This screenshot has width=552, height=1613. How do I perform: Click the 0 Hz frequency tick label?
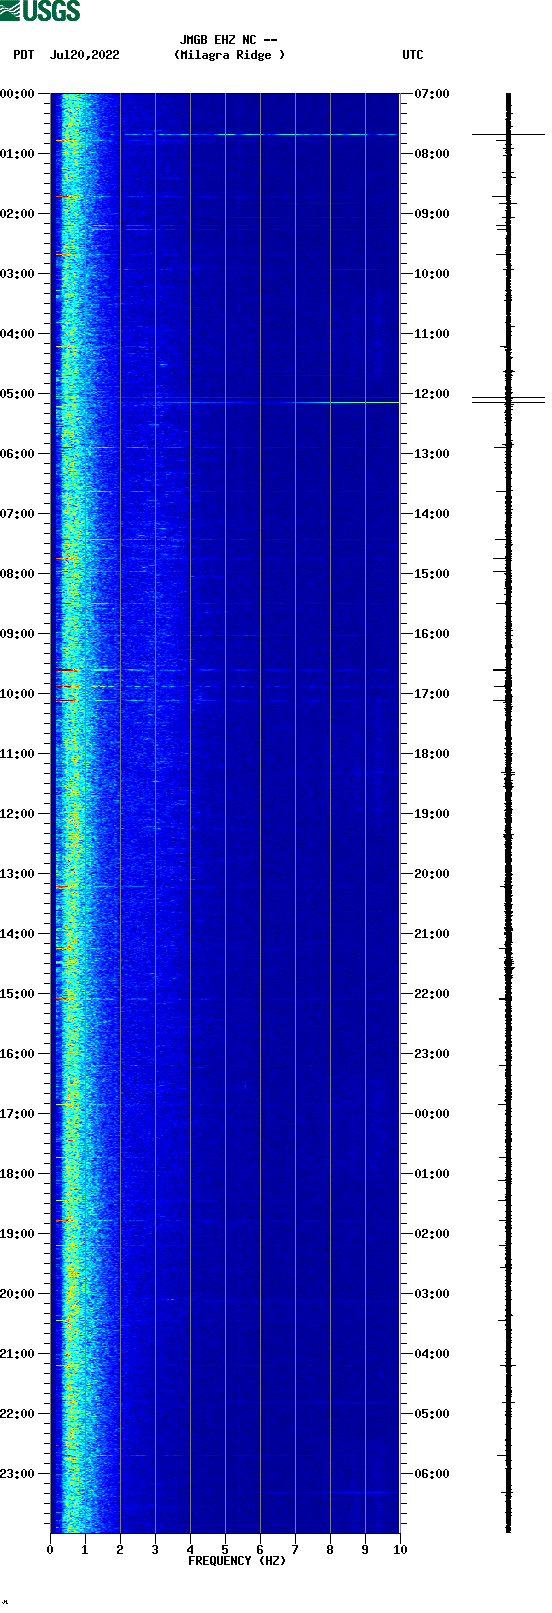[50, 1550]
